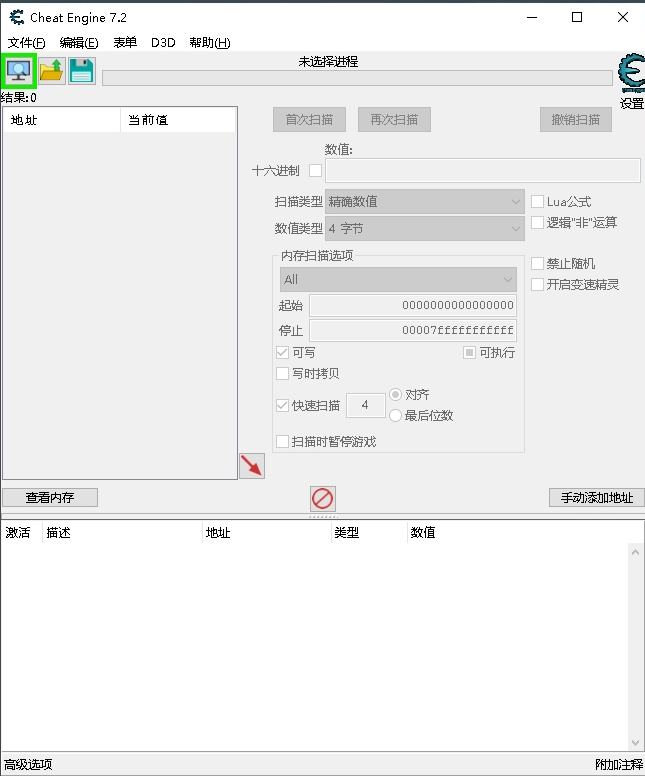Open the 文件(F) menu
Viewport: 645px width, 776px height.
coord(27,43)
